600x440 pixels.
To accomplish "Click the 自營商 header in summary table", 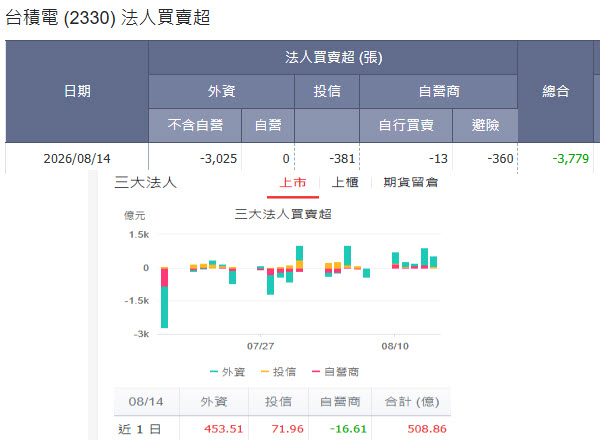I will point(340,401).
